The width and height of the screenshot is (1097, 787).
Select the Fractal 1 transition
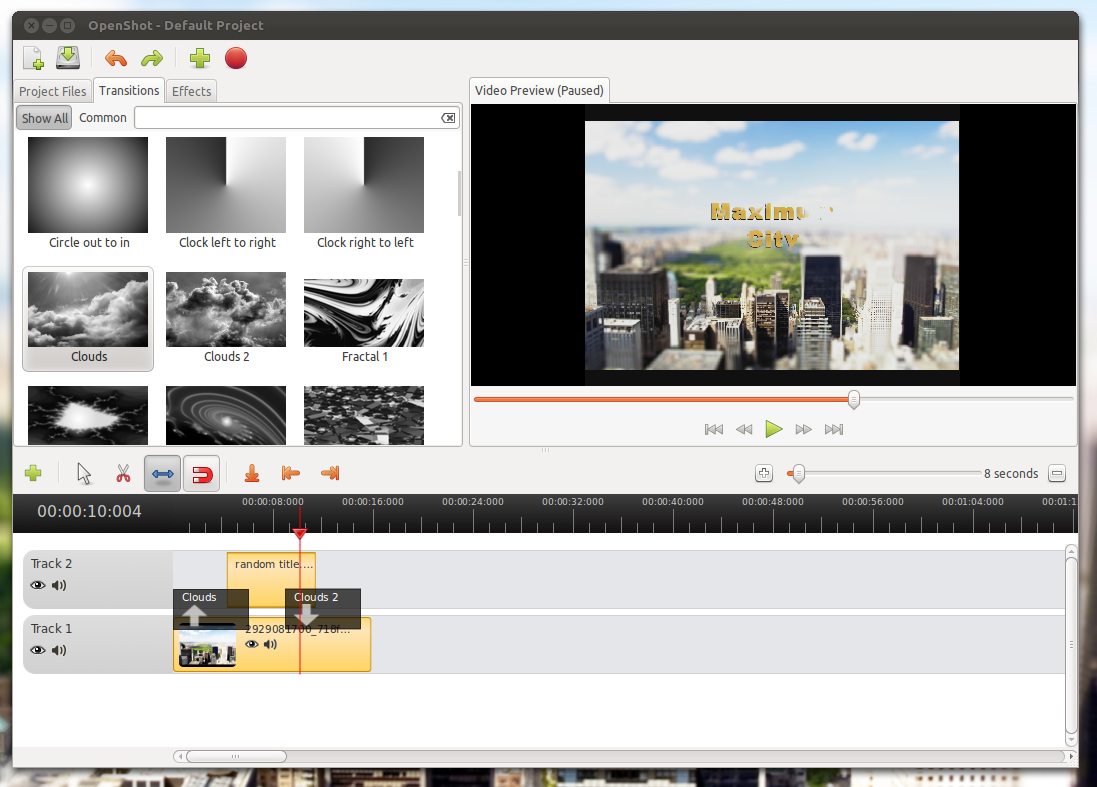tap(364, 320)
